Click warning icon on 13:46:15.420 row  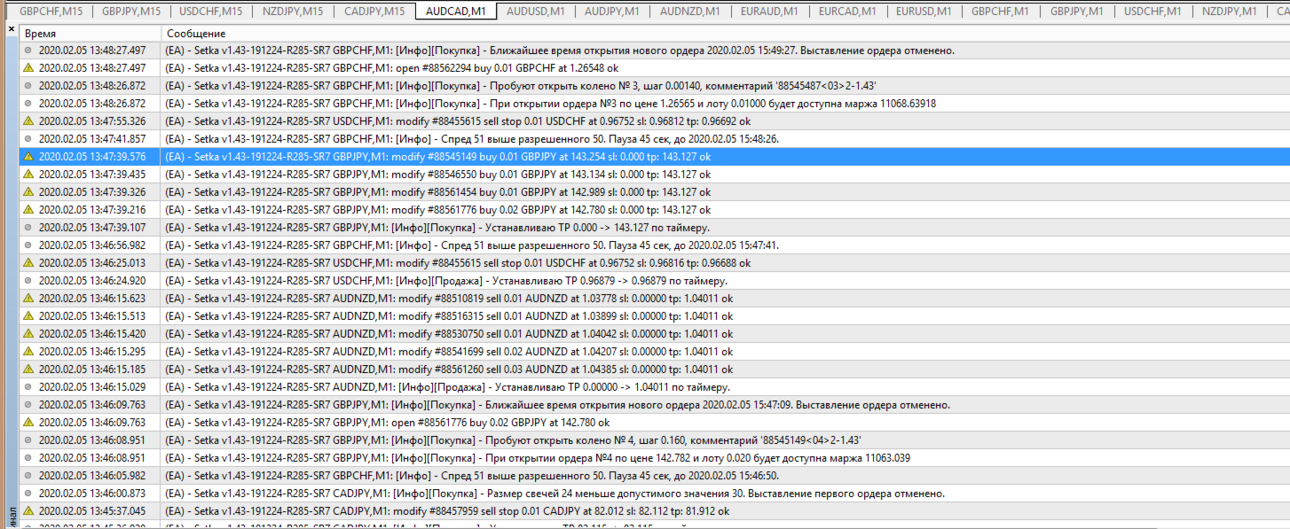point(28,334)
